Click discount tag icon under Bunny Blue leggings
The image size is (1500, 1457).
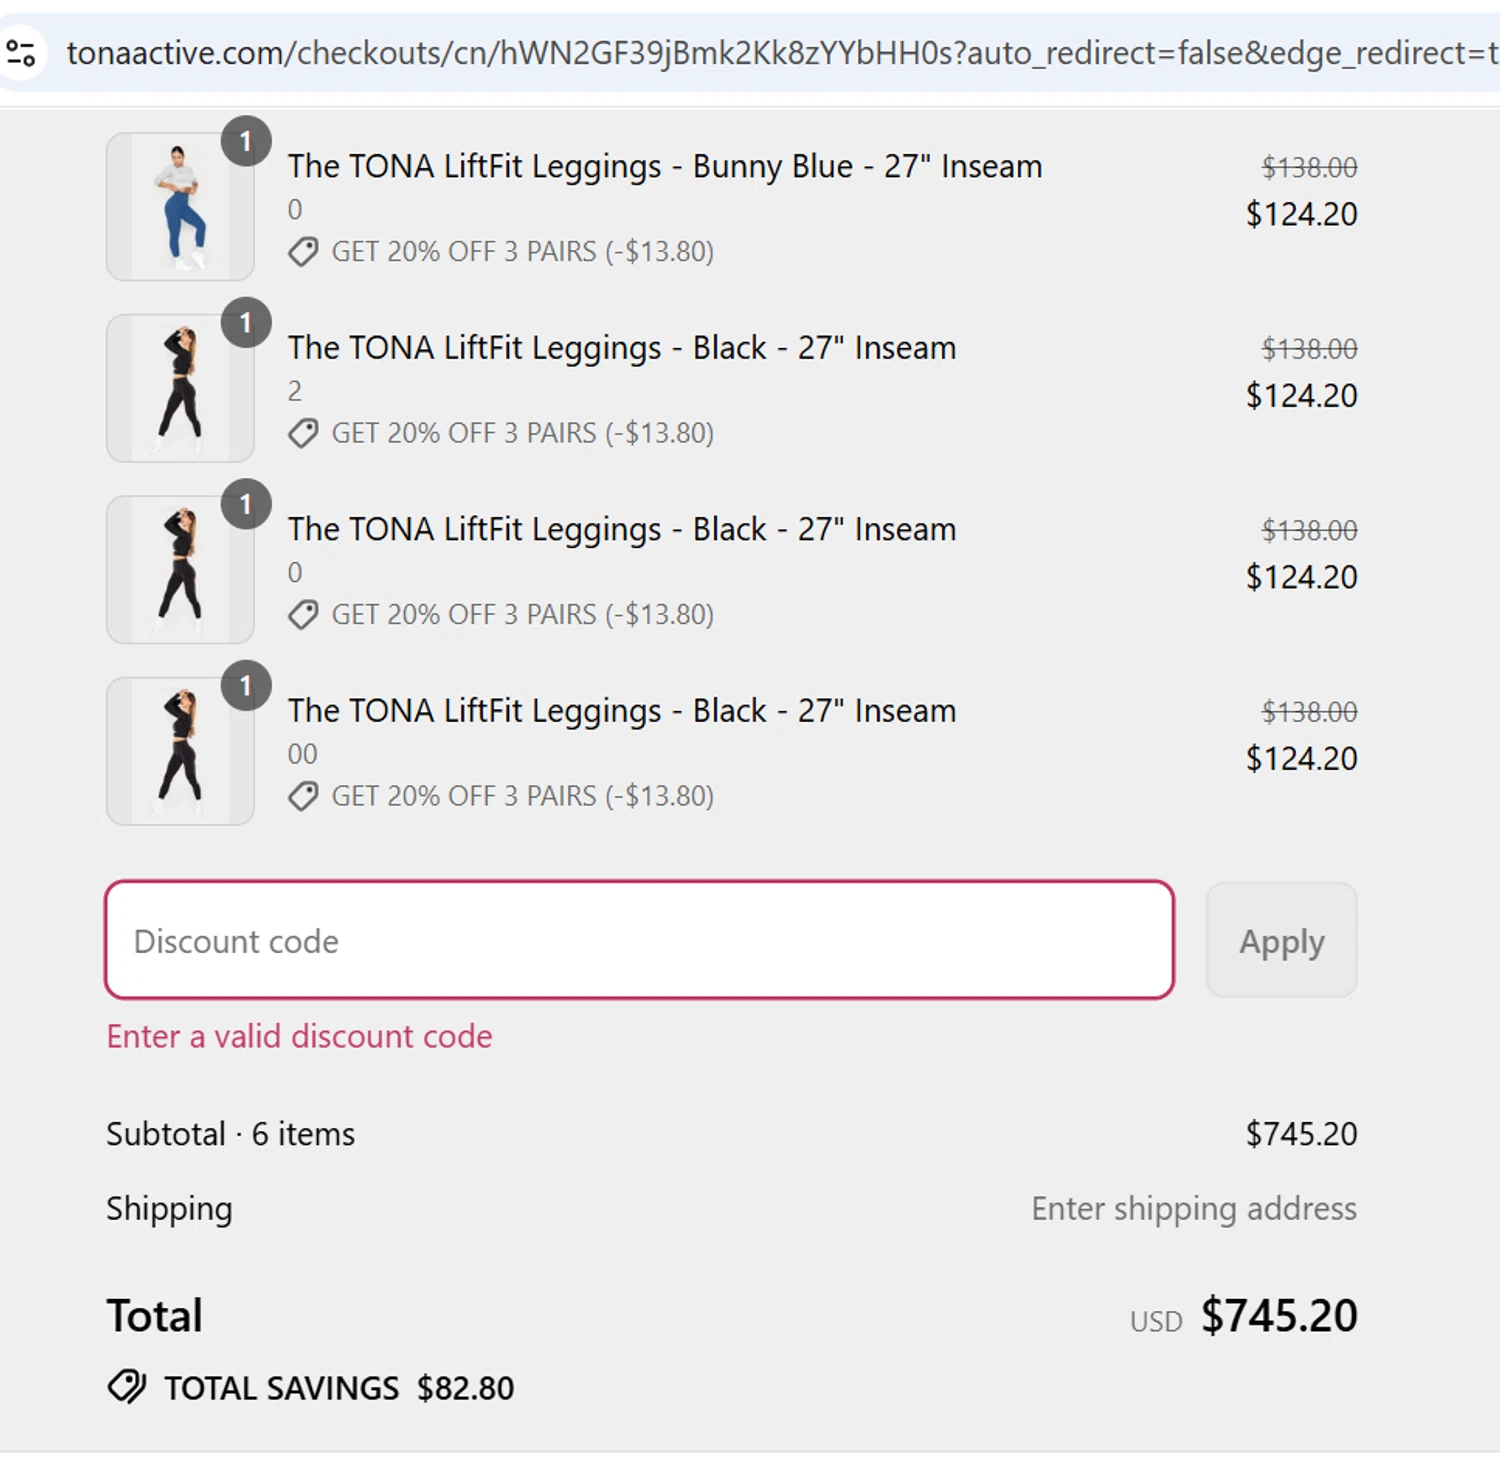click(x=303, y=252)
